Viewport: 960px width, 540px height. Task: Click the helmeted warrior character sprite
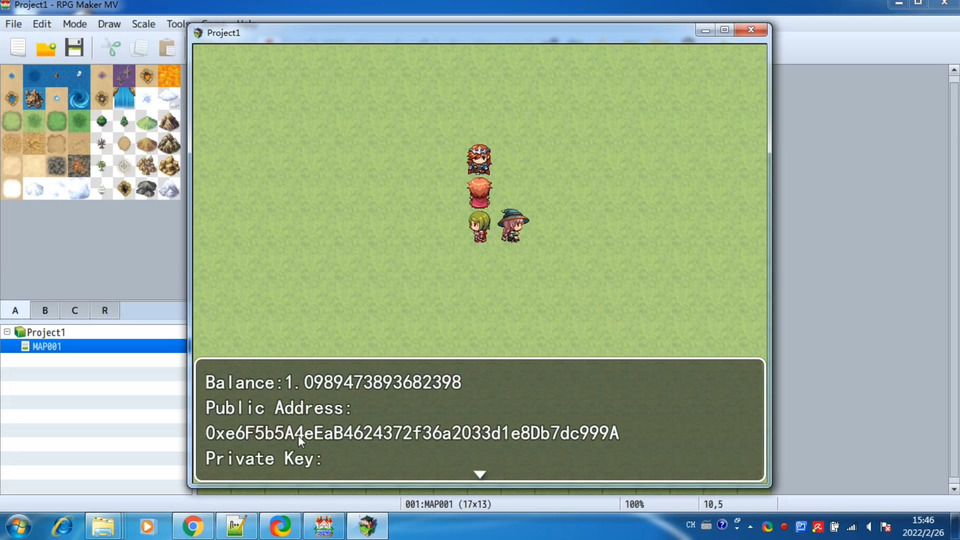coord(479,160)
